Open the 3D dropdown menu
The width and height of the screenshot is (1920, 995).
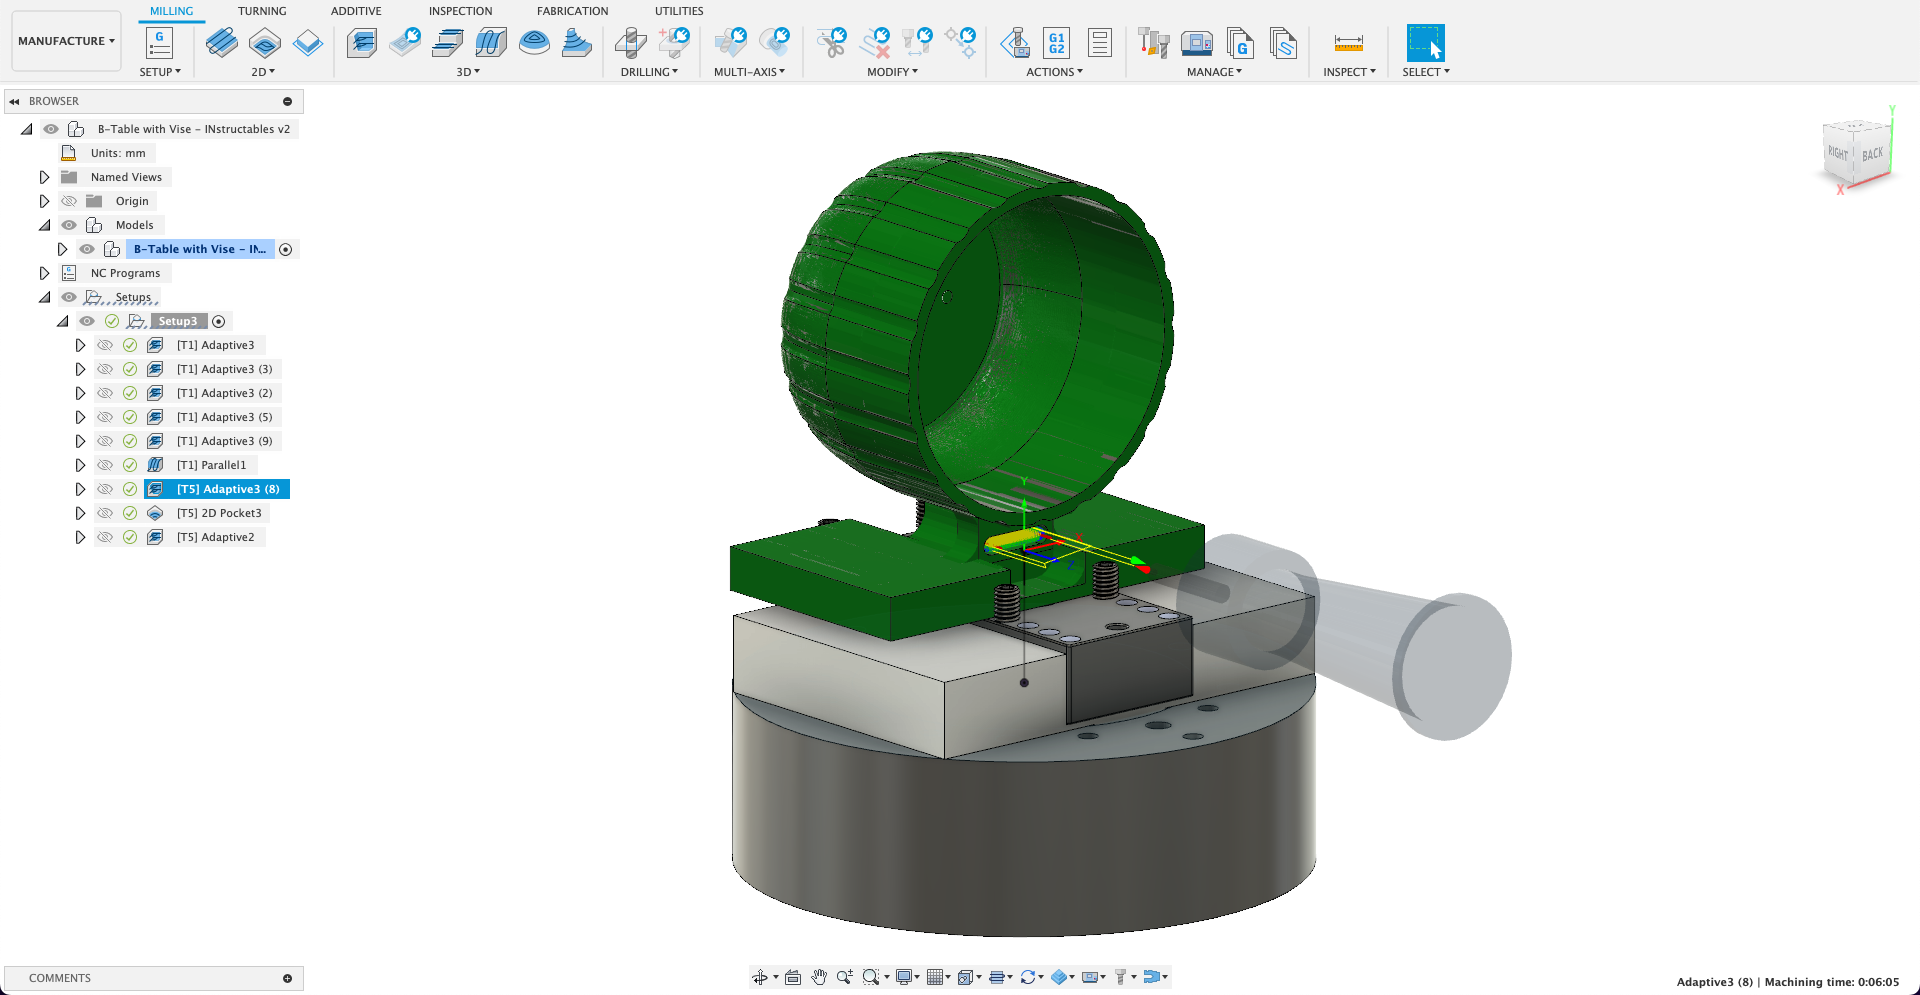[468, 72]
